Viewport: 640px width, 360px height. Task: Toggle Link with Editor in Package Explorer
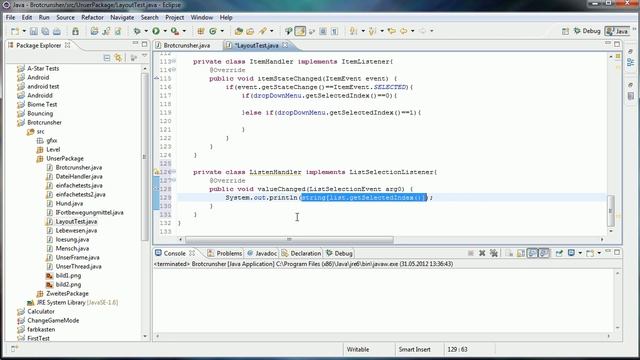[x=118, y=58]
